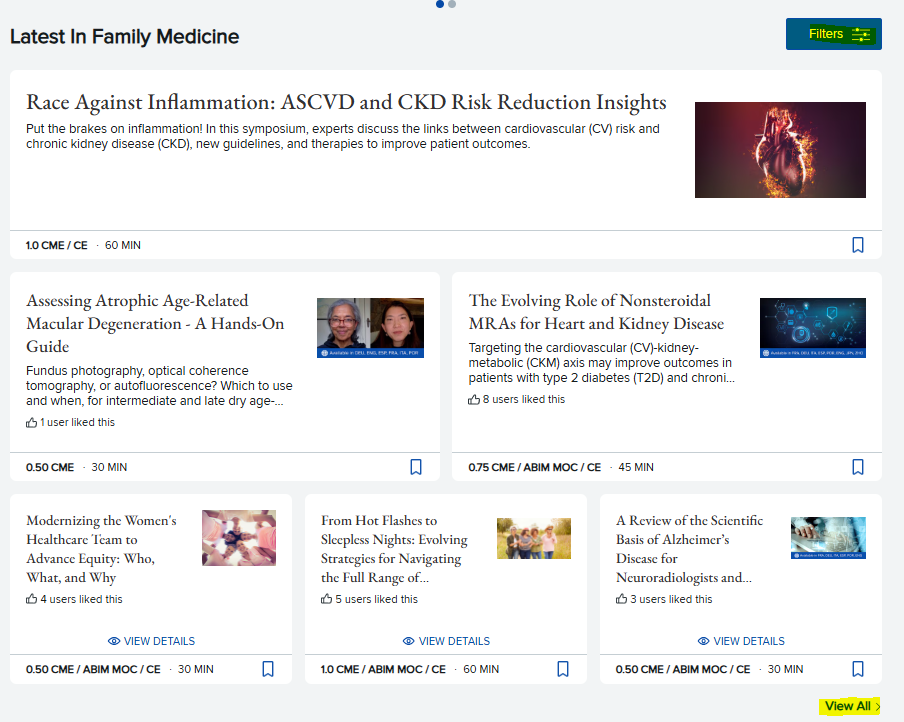Bookmark the Macular Degeneration hands-on guide
Viewport: 904px width, 722px height.
(x=416, y=467)
